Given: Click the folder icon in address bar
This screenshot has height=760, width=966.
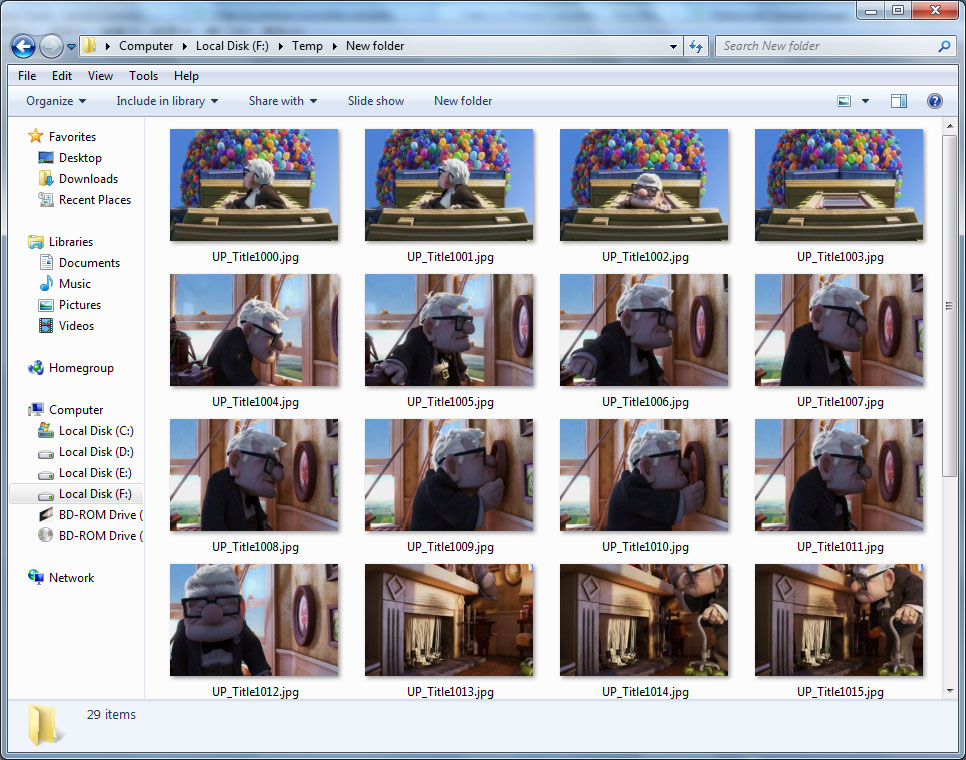Looking at the screenshot, I should (90, 46).
